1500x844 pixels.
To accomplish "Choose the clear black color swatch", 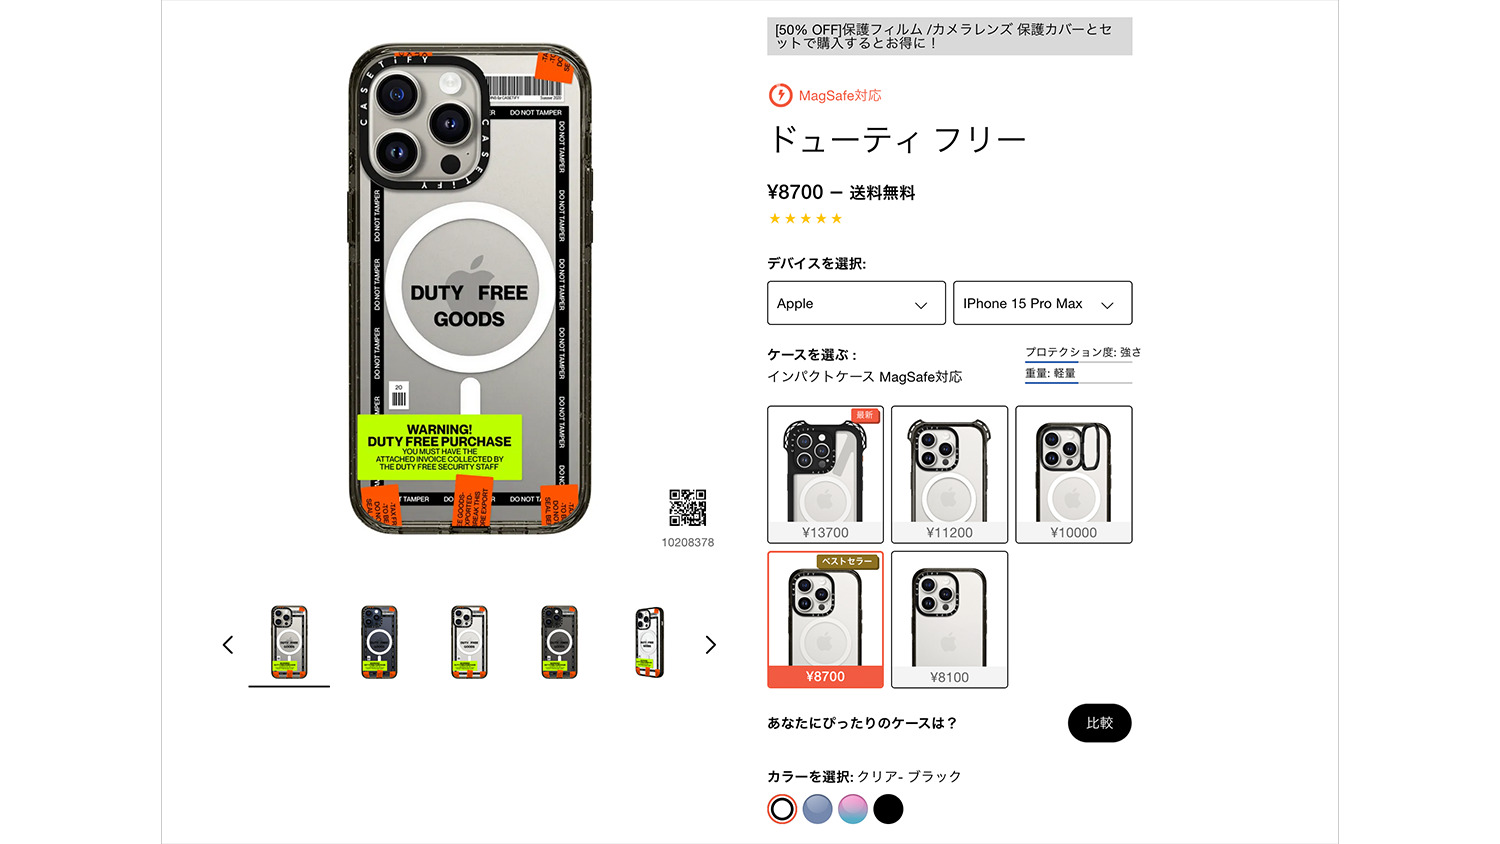I will [x=782, y=809].
